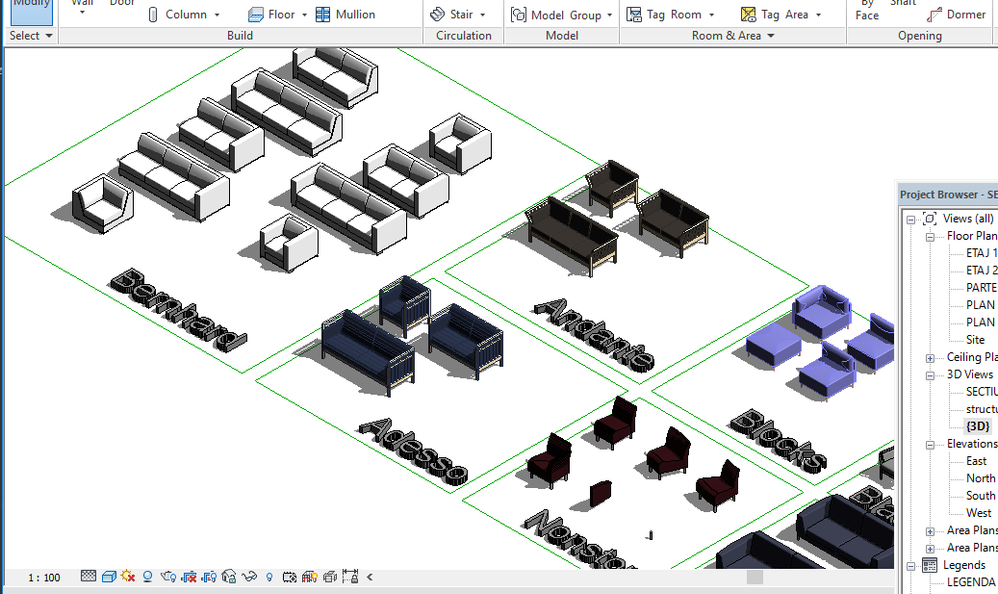Open the Visual Style cube icon
Viewport: 998px width, 594px height.
pyautogui.click(x=109, y=576)
